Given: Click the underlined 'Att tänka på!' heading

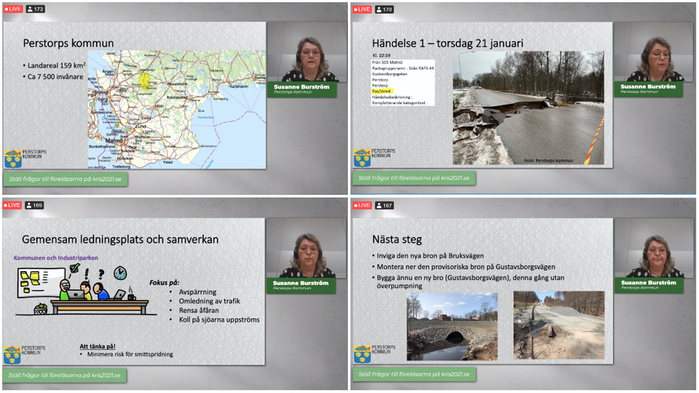Looking at the screenshot, I should pos(98,346).
